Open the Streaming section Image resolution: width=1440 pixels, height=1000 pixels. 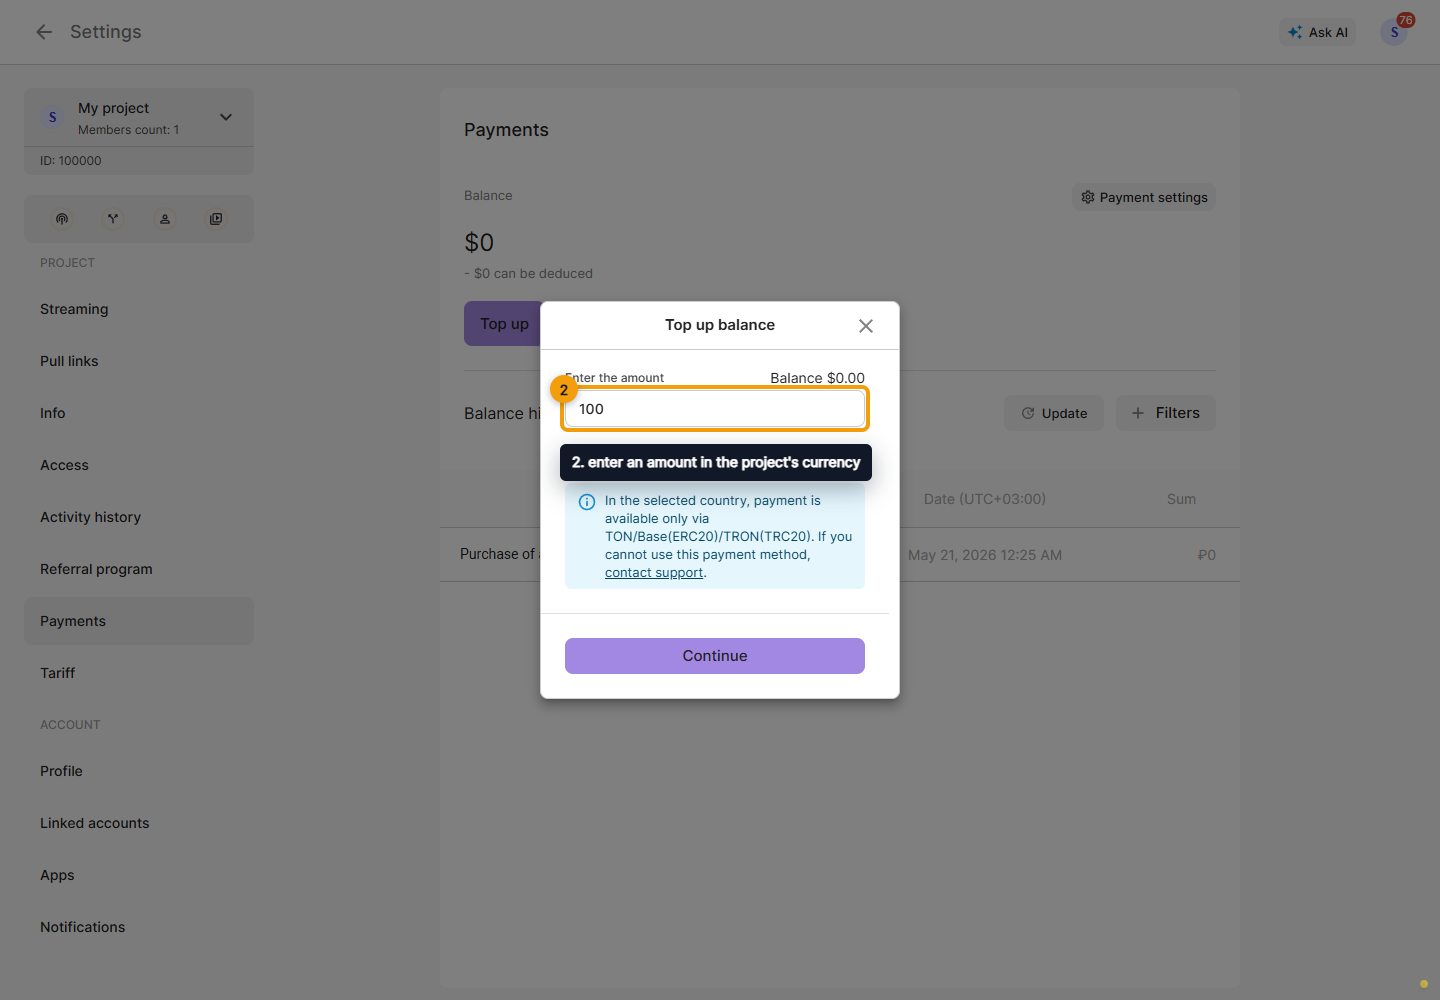tap(139, 309)
